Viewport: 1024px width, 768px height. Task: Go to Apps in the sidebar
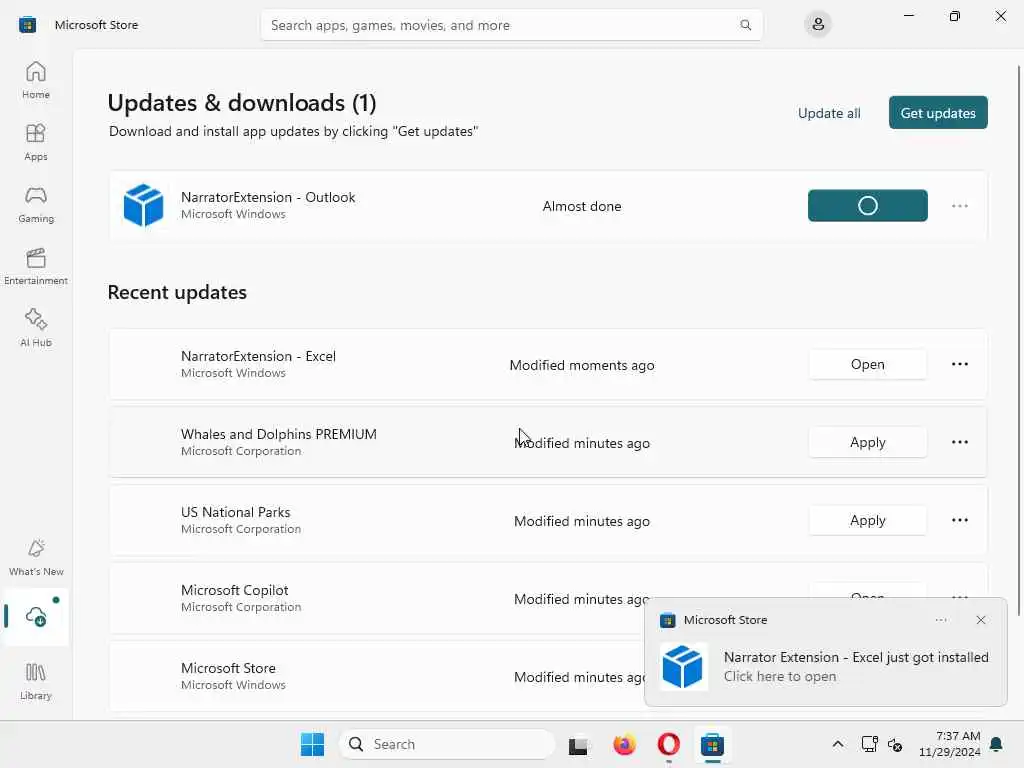point(36,142)
